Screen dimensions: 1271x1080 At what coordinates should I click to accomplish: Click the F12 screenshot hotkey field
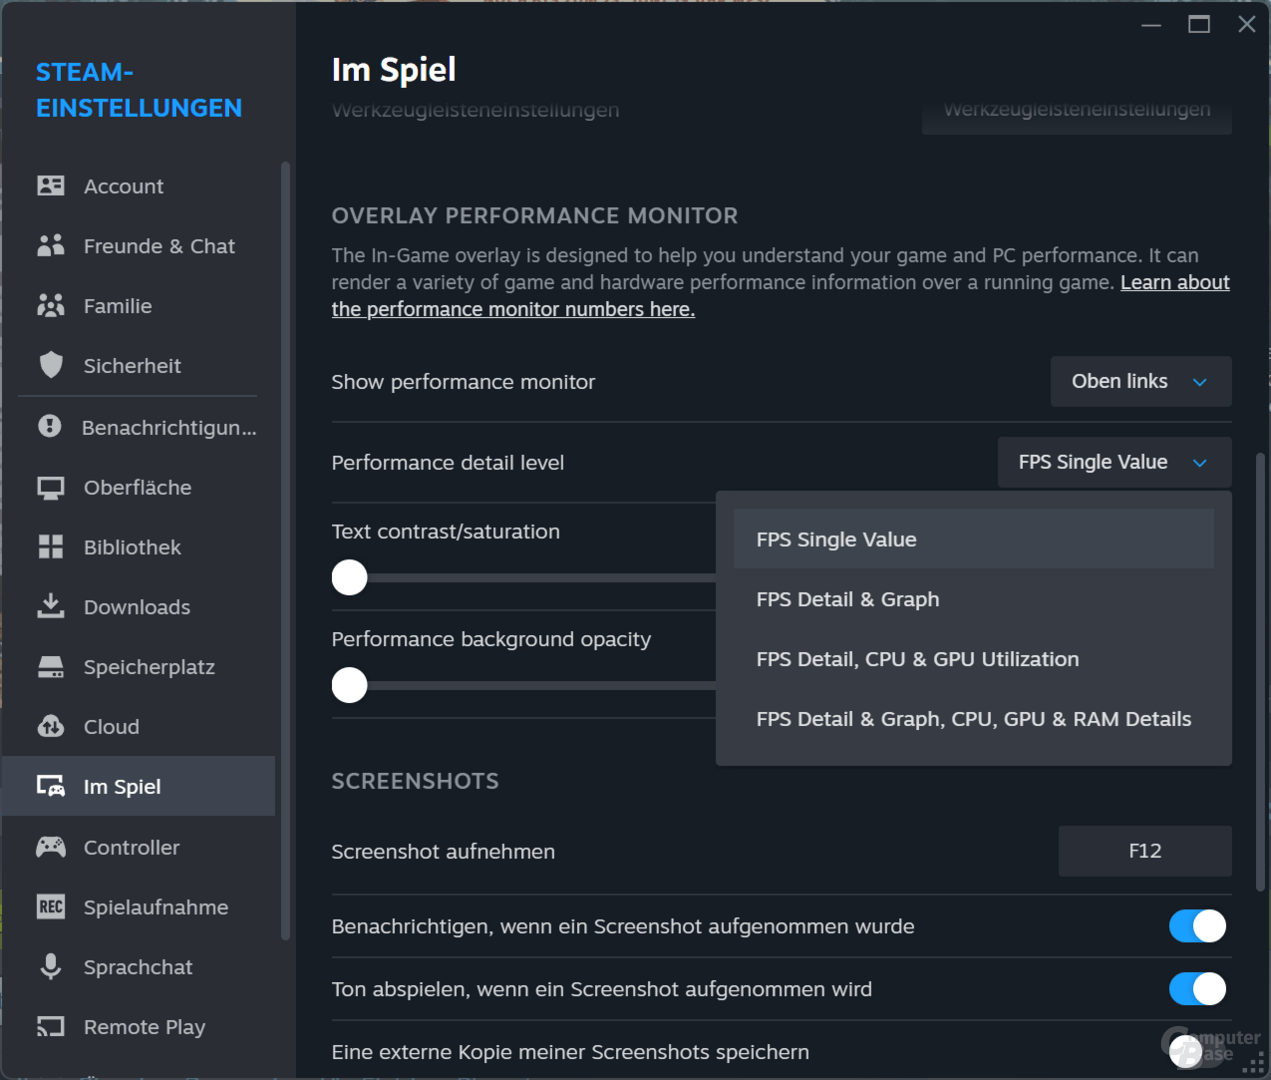click(x=1145, y=851)
